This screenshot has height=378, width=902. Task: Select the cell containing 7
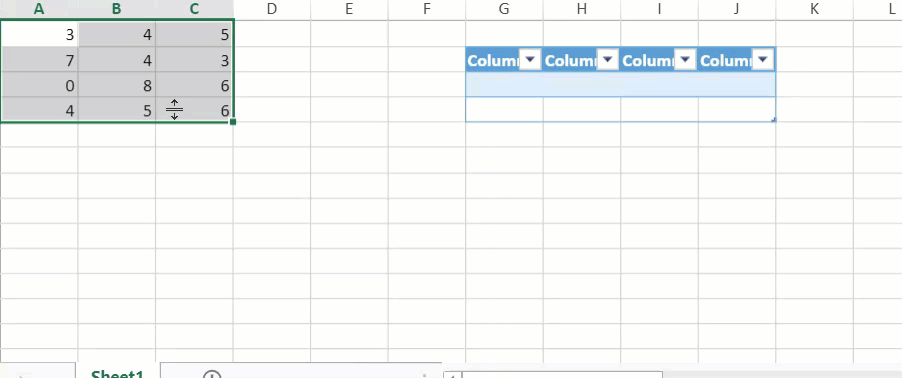click(x=39, y=60)
